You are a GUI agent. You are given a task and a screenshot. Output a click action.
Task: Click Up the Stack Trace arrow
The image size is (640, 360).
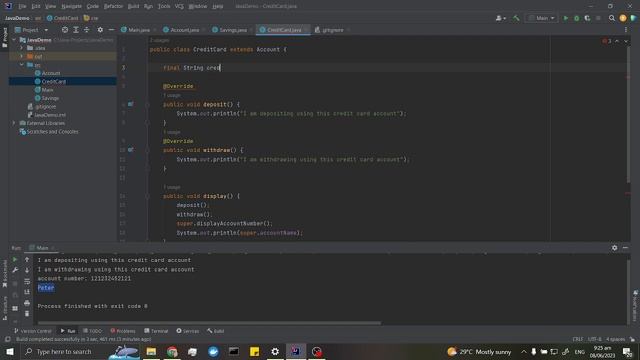27,260
